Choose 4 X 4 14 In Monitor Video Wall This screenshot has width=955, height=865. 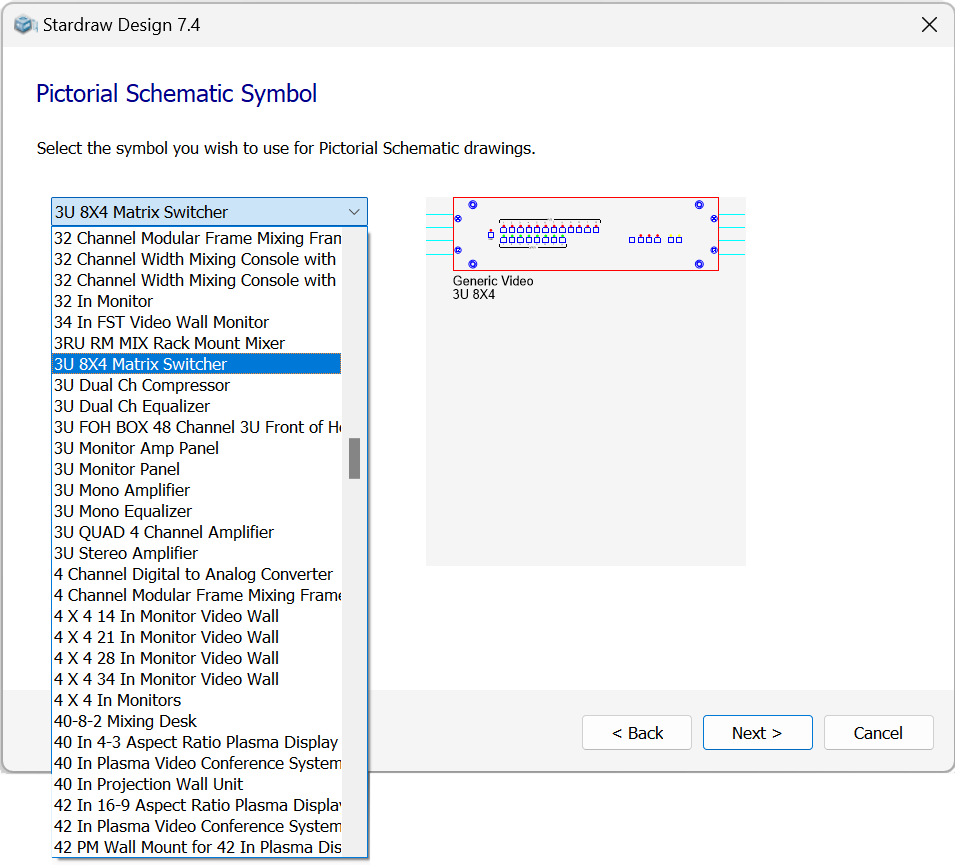point(197,616)
